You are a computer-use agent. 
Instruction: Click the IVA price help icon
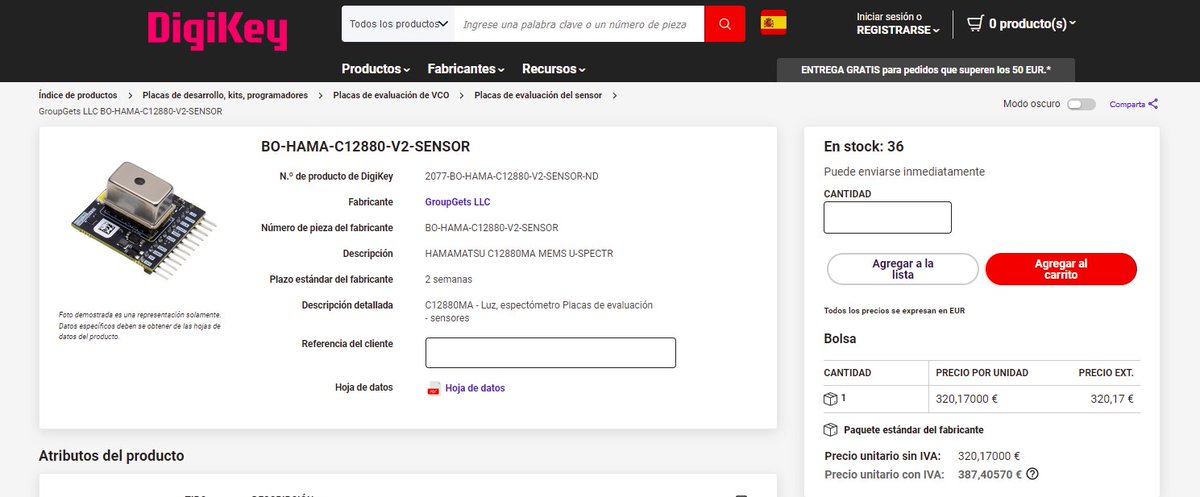(1032, 474)
